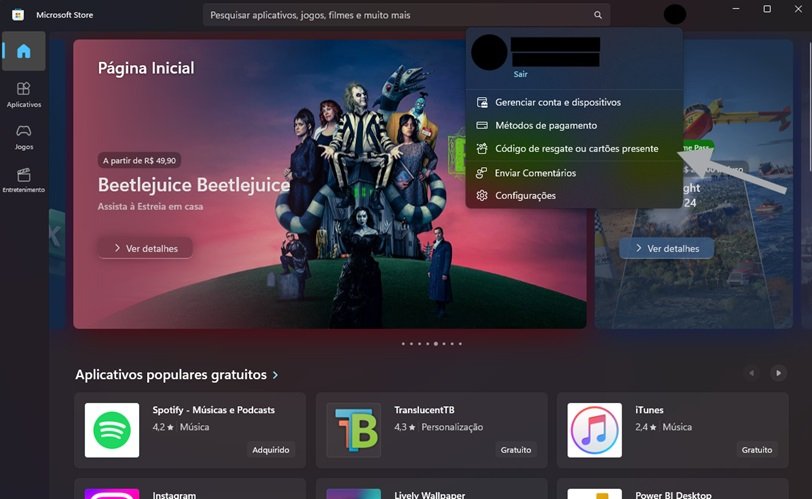The width and height of the screenshot is (812, 499).
Task: Open Configurações from the account menu
Action: coord(574,196)
